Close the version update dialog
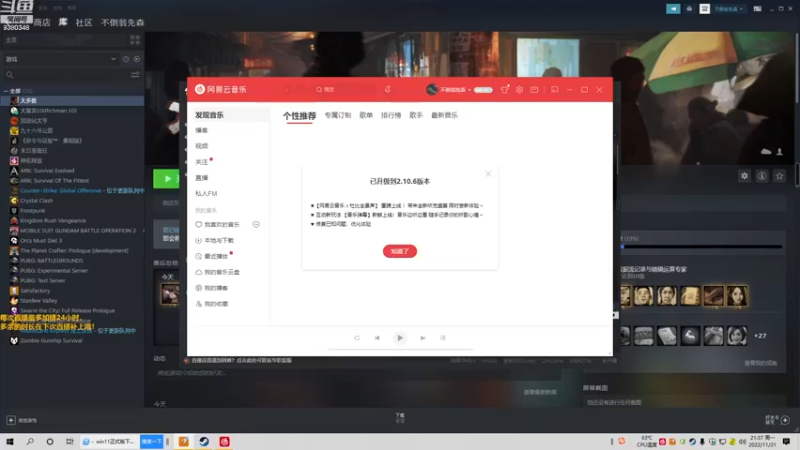Image resolution: width=800 pixels, height=450 pixels. (x=488, y=174)
